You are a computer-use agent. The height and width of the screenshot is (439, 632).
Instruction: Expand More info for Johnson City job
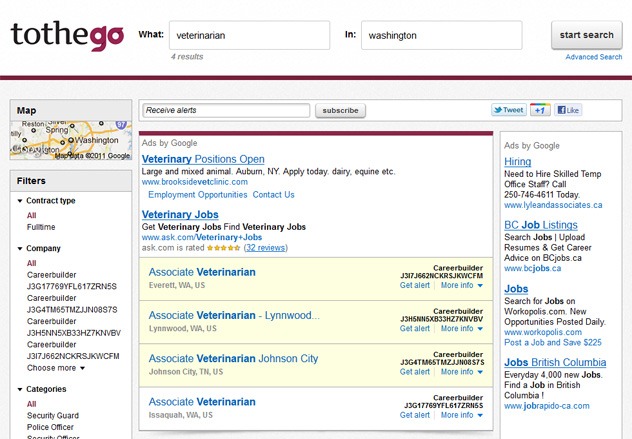[462, 372]
